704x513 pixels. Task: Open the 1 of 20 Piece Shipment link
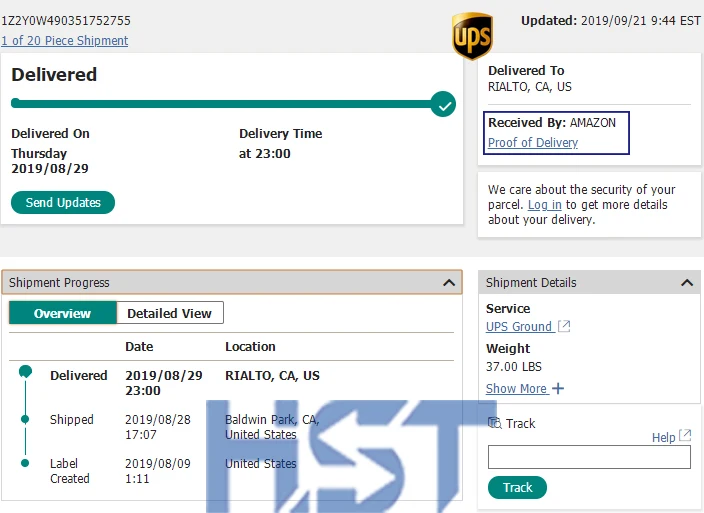[65, 41]
